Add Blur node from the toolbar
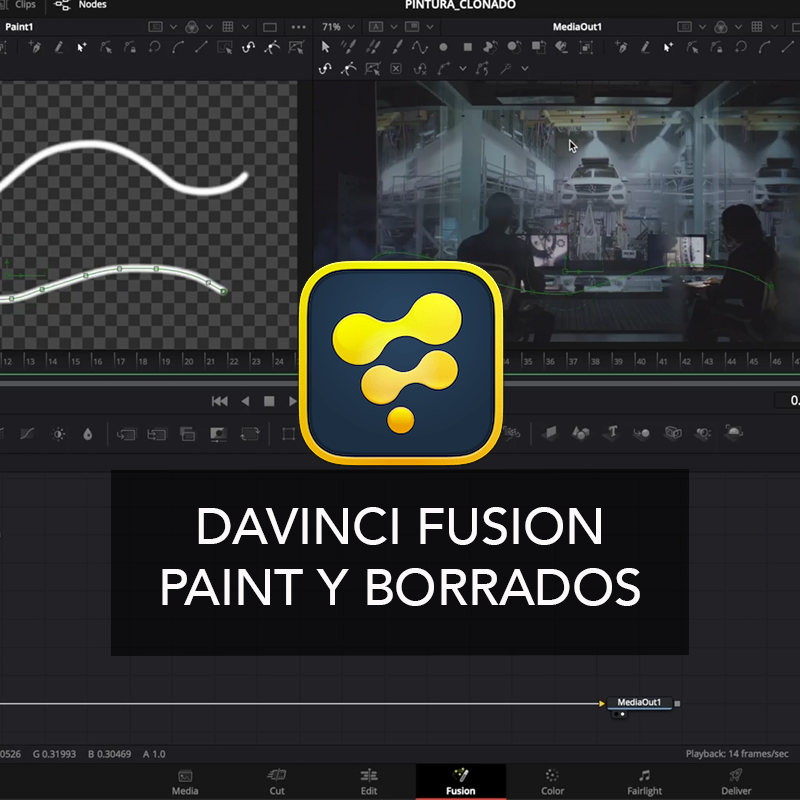This screenshot has width=800, height=800. point(88,434)
